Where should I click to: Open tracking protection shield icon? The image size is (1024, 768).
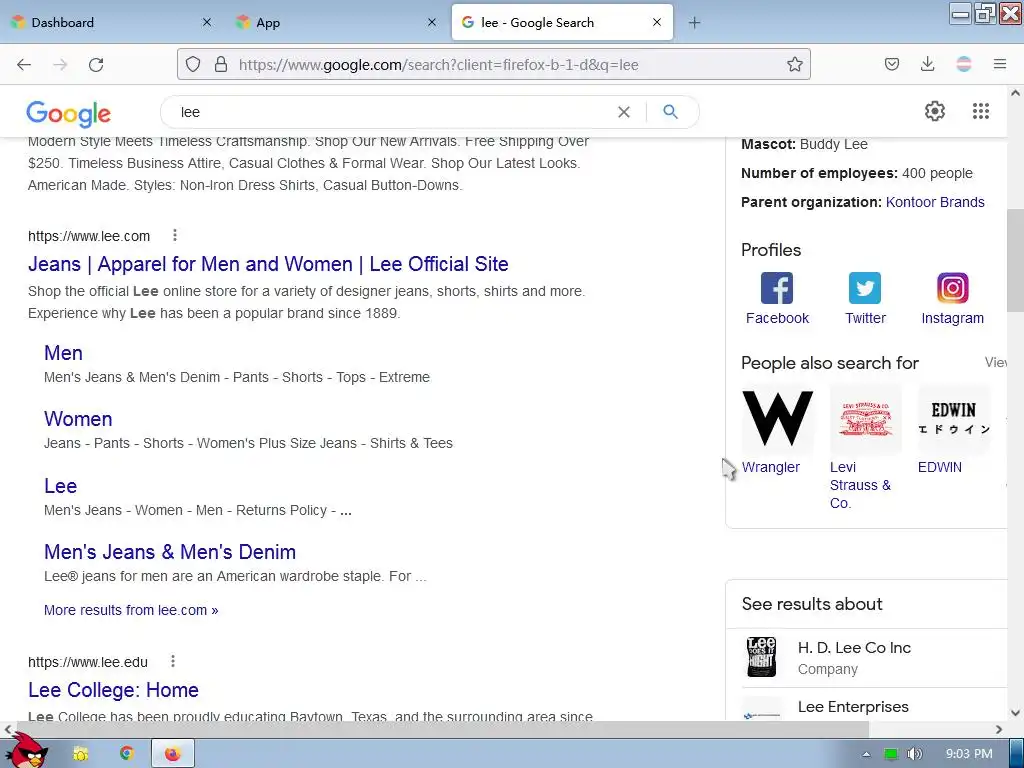[x=193, y=64]
